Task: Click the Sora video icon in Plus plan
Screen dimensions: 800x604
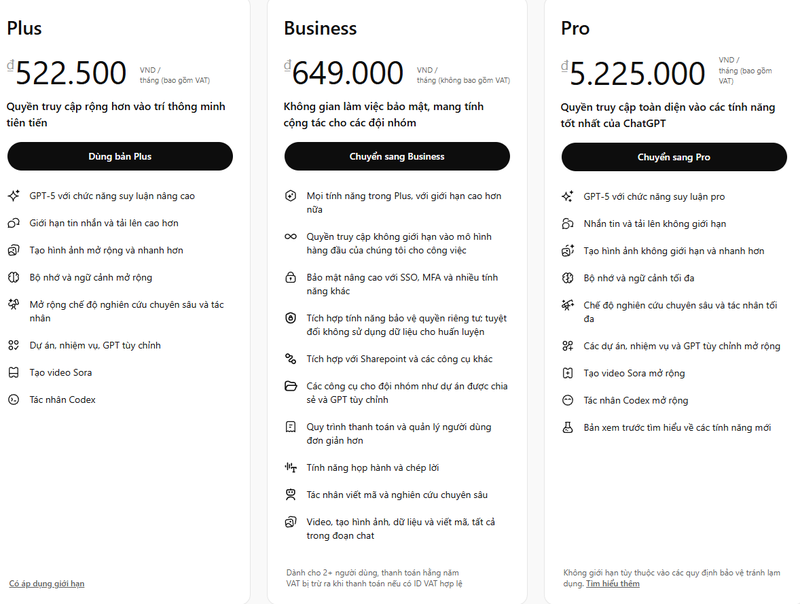Action: pos(14,372)
